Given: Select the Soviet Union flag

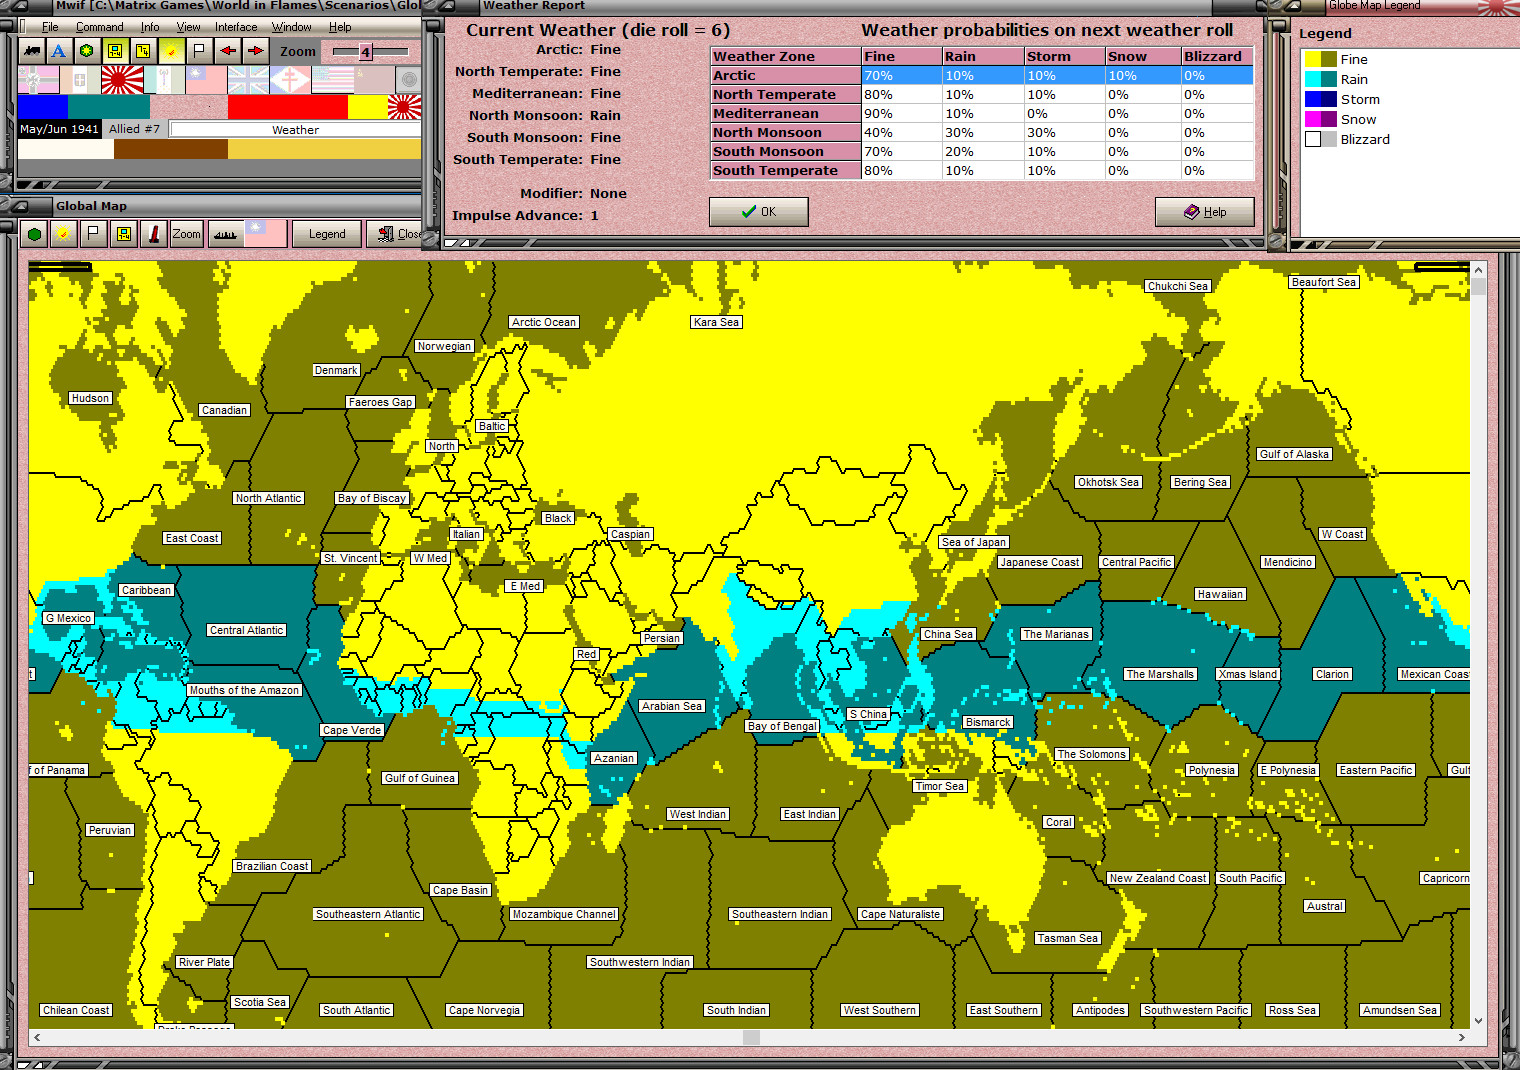Looking at the screenshot, I should click(x=374, y=80).
